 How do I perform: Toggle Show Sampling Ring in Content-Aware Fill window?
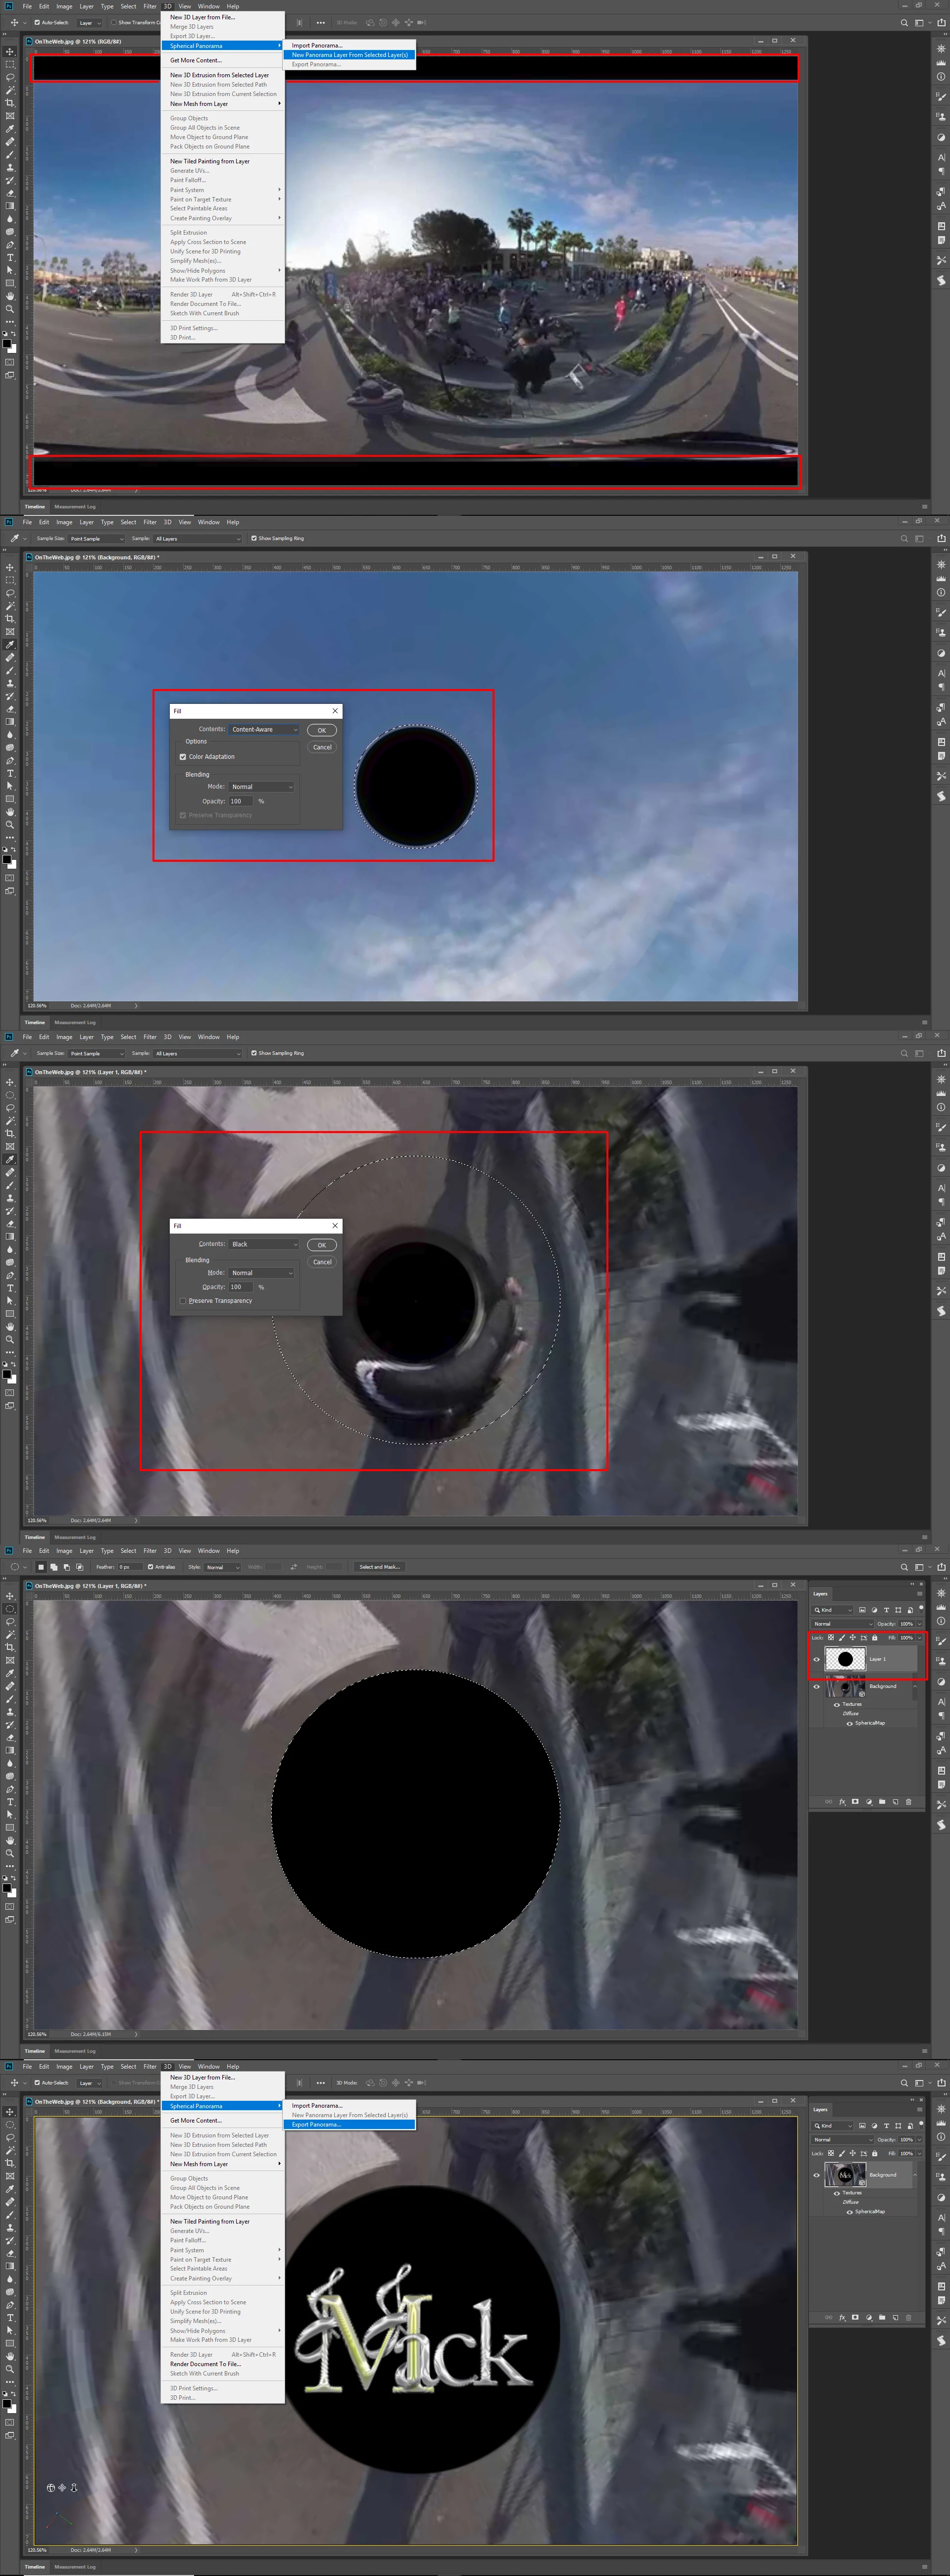tap(254, 538)
